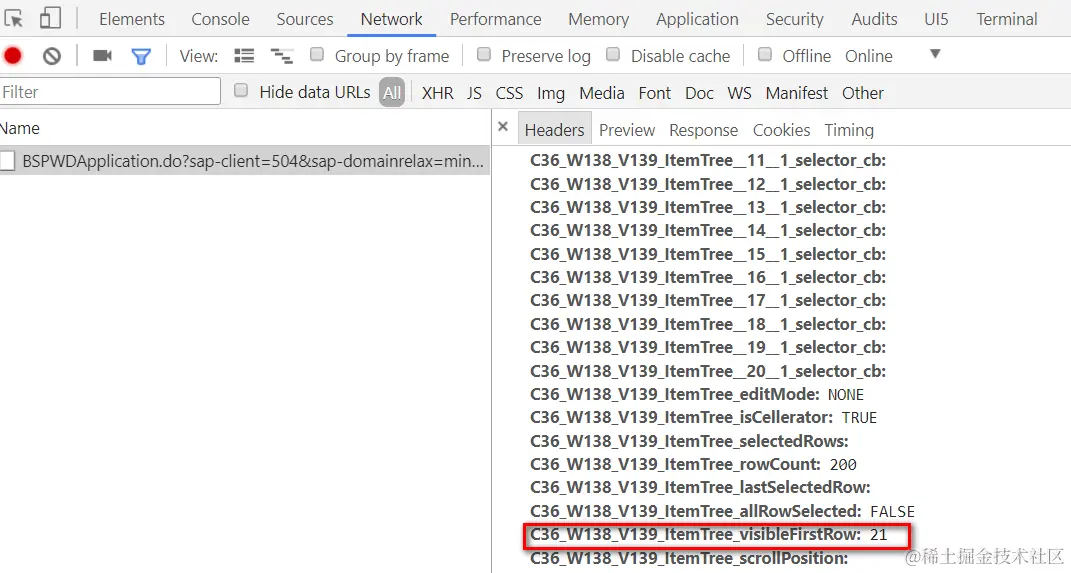Viewport: 1071px width, 573px height.
Task: Open the Application panel
Action: tap(697, 19)
